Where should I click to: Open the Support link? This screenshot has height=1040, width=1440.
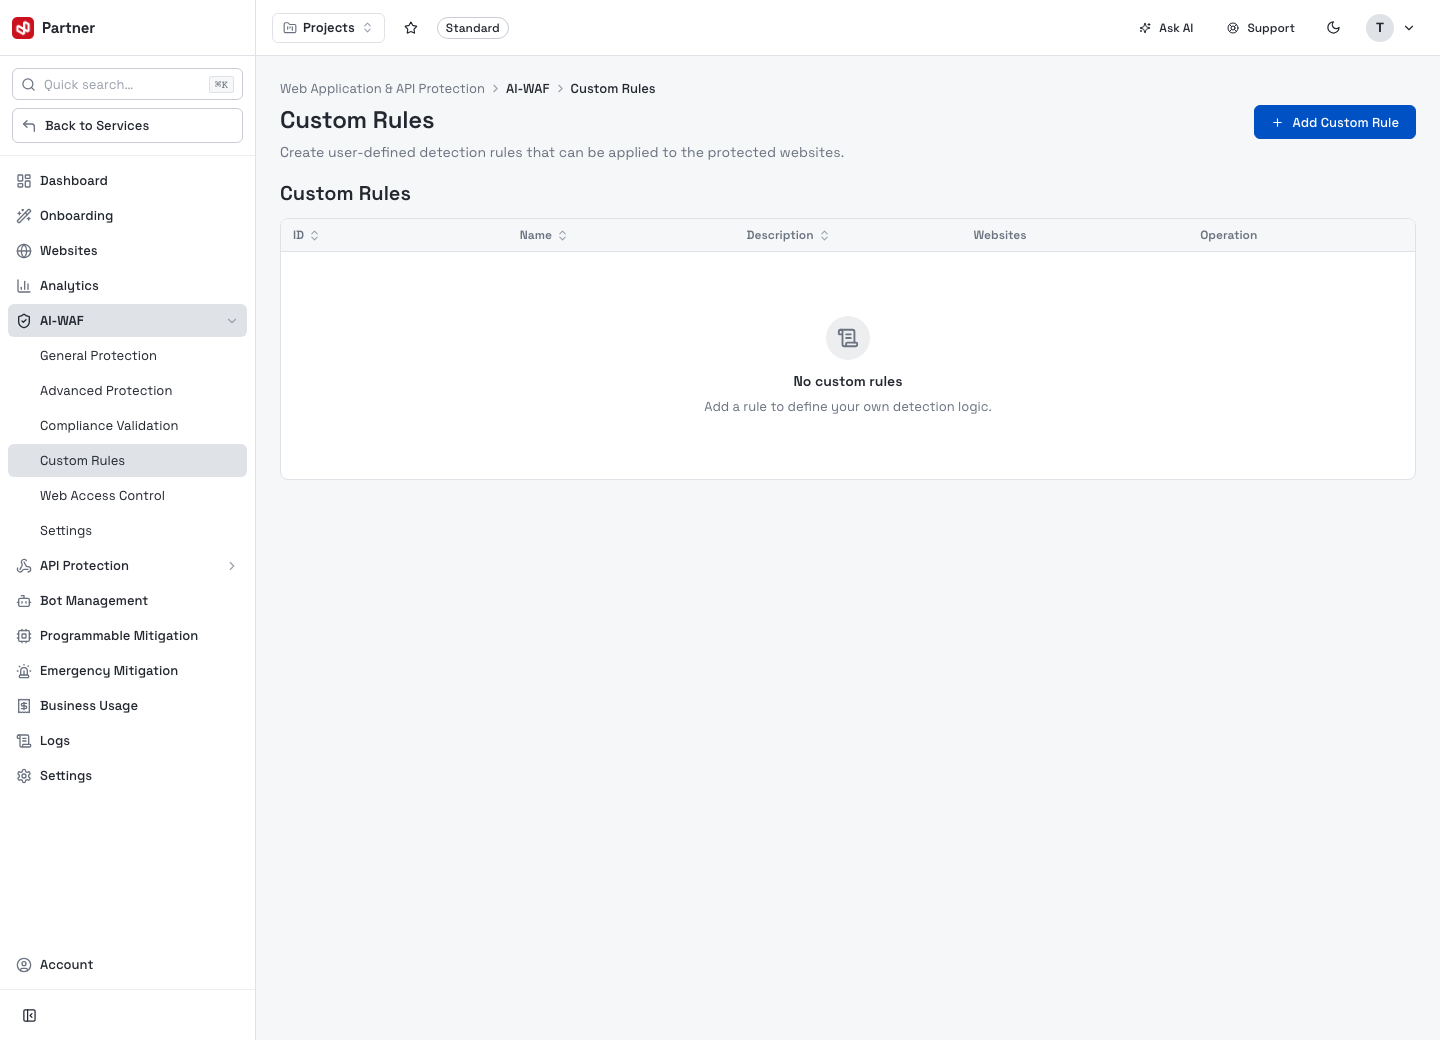(1261, 28)
